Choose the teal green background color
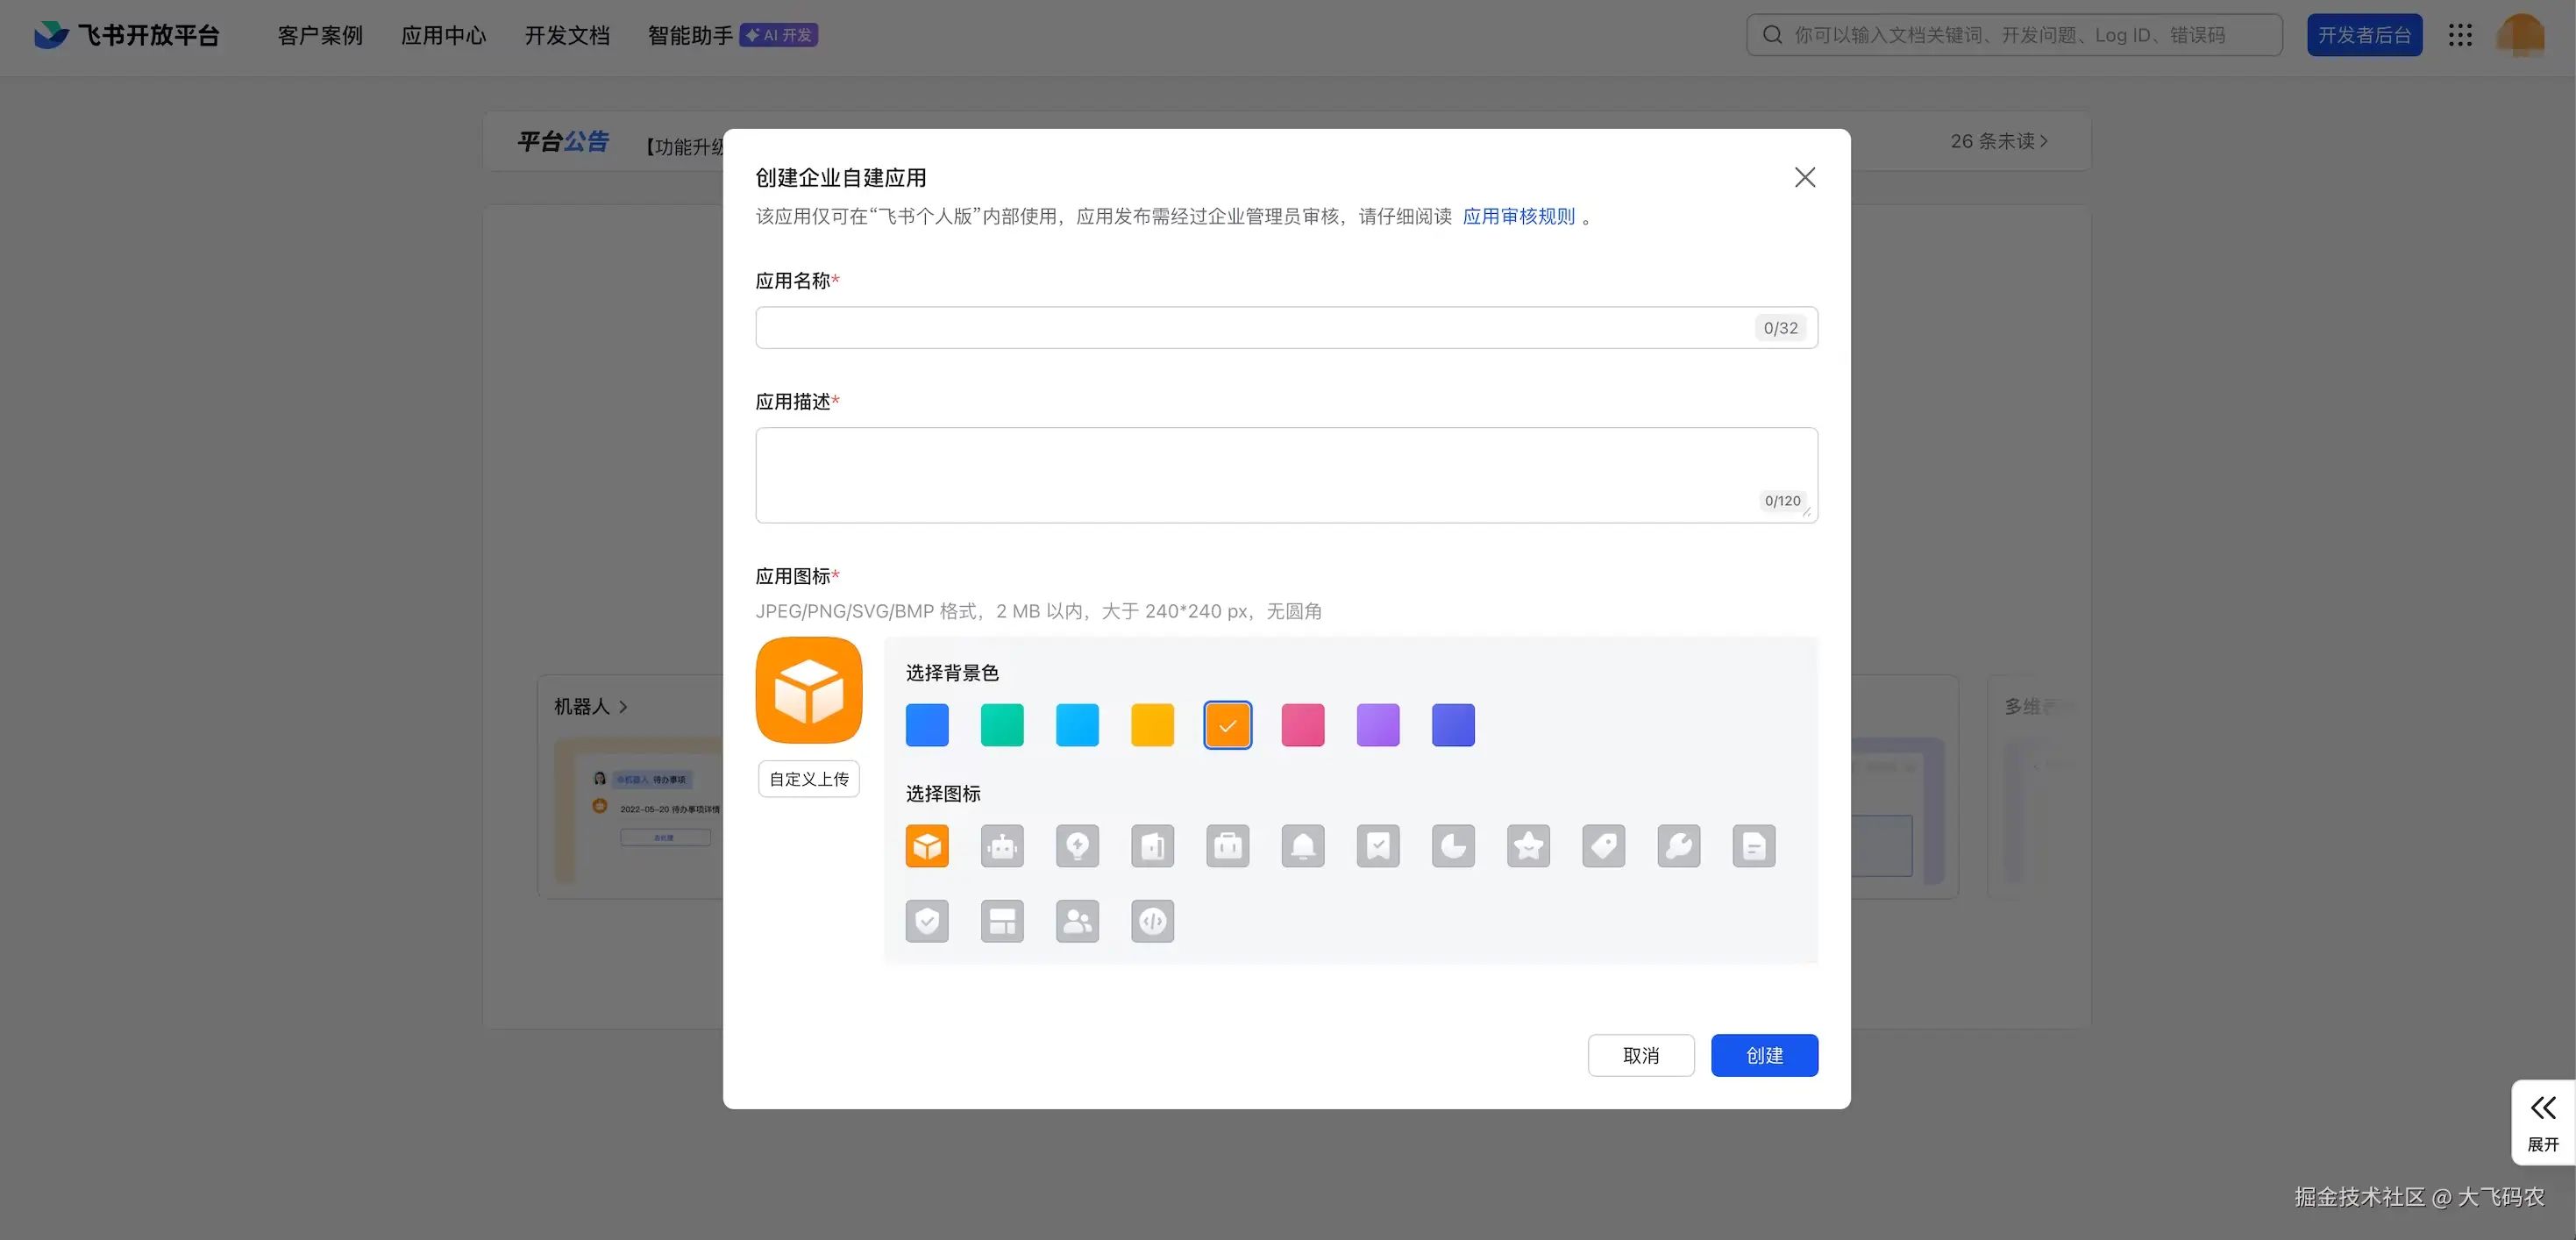 1002,725
